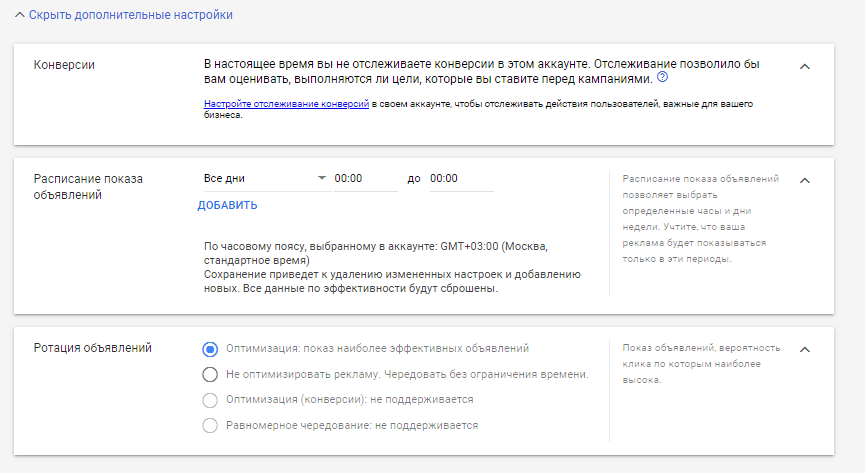Collapse the Расписание показа объявлений section chevron
The height and width of the screenshot is (473, 865).
(x=805, y=180)
